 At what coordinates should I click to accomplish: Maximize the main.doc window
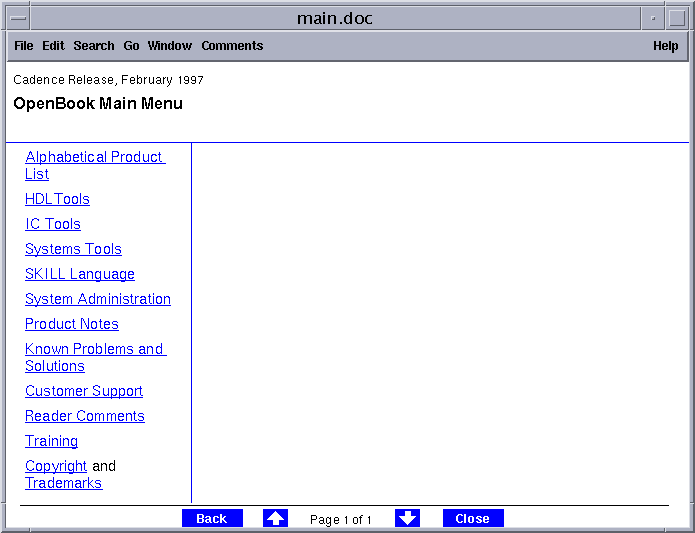point(677,18)
